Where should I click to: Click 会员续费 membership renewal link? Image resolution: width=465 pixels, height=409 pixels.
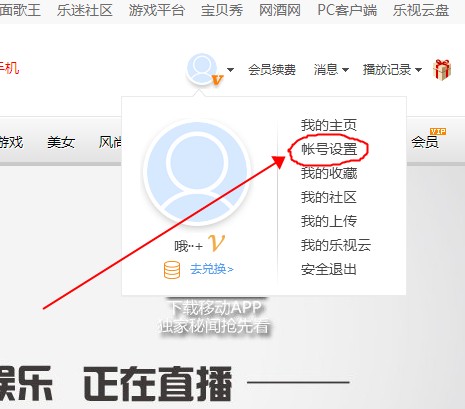pos(272,70)
